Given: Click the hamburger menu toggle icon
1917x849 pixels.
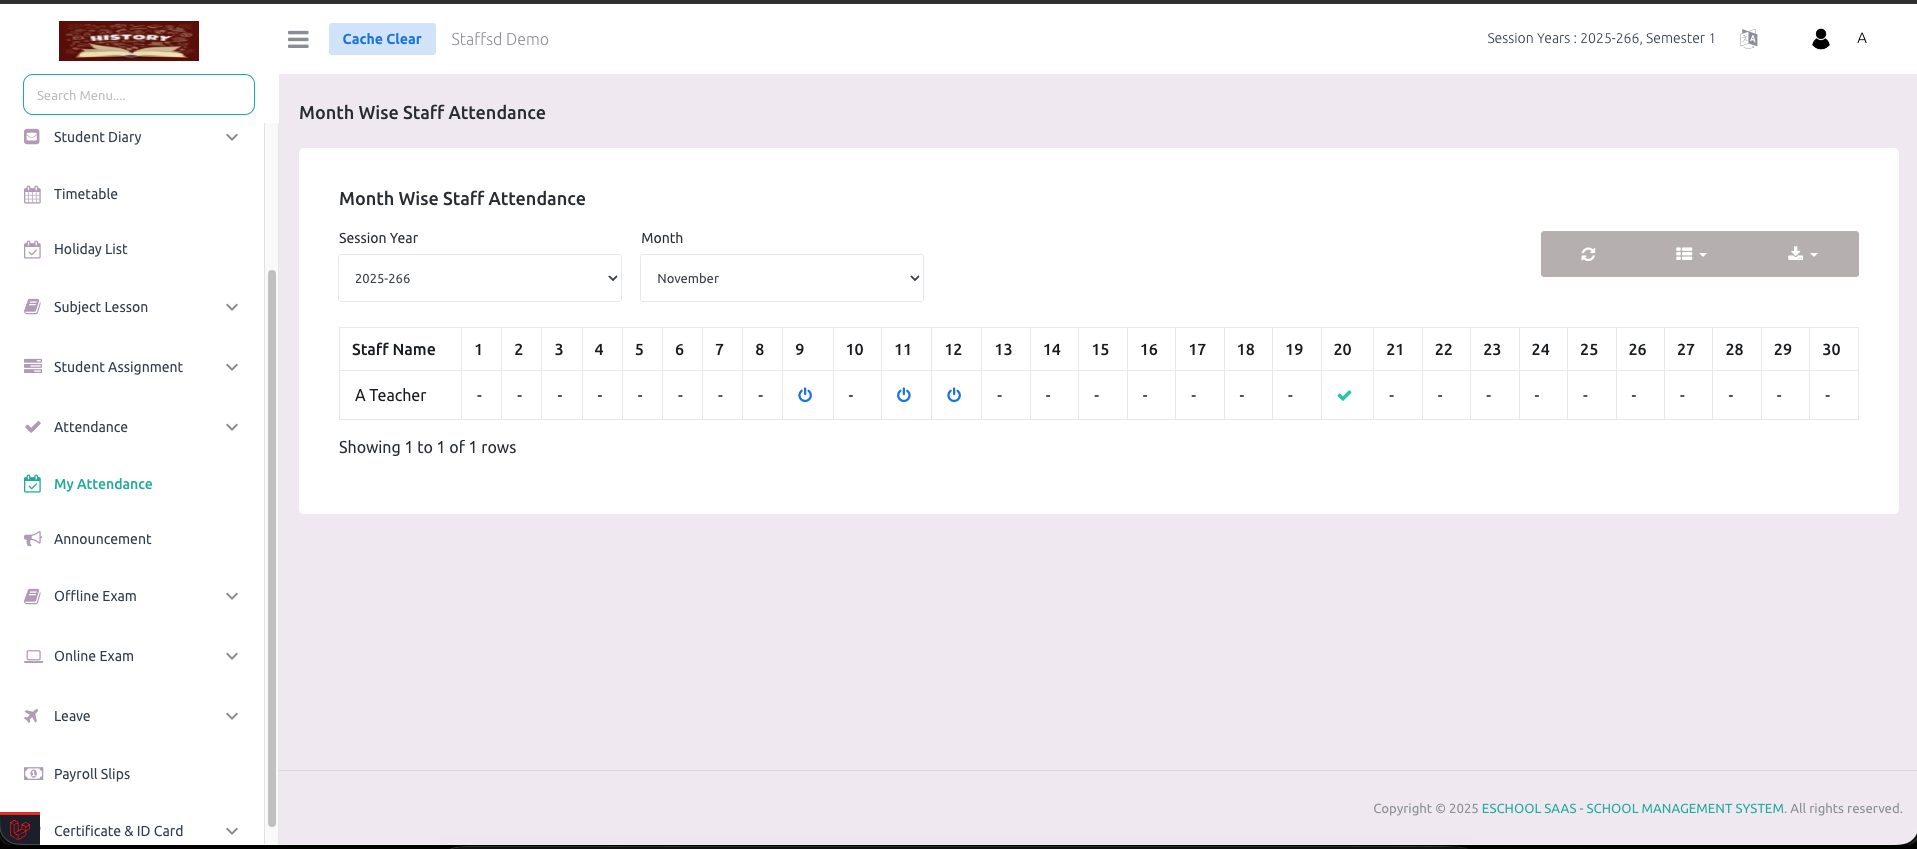Looking at the screenshot, I should (298, 39).
